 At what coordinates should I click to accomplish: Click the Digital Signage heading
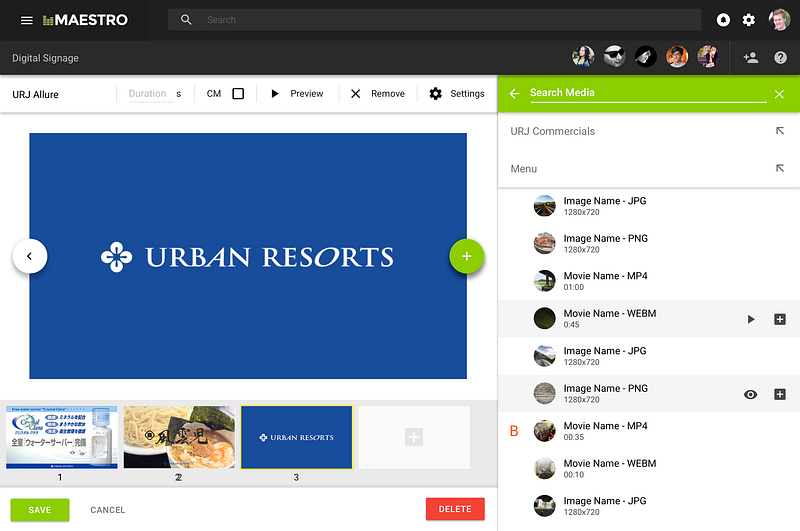[x=45, y=58]
